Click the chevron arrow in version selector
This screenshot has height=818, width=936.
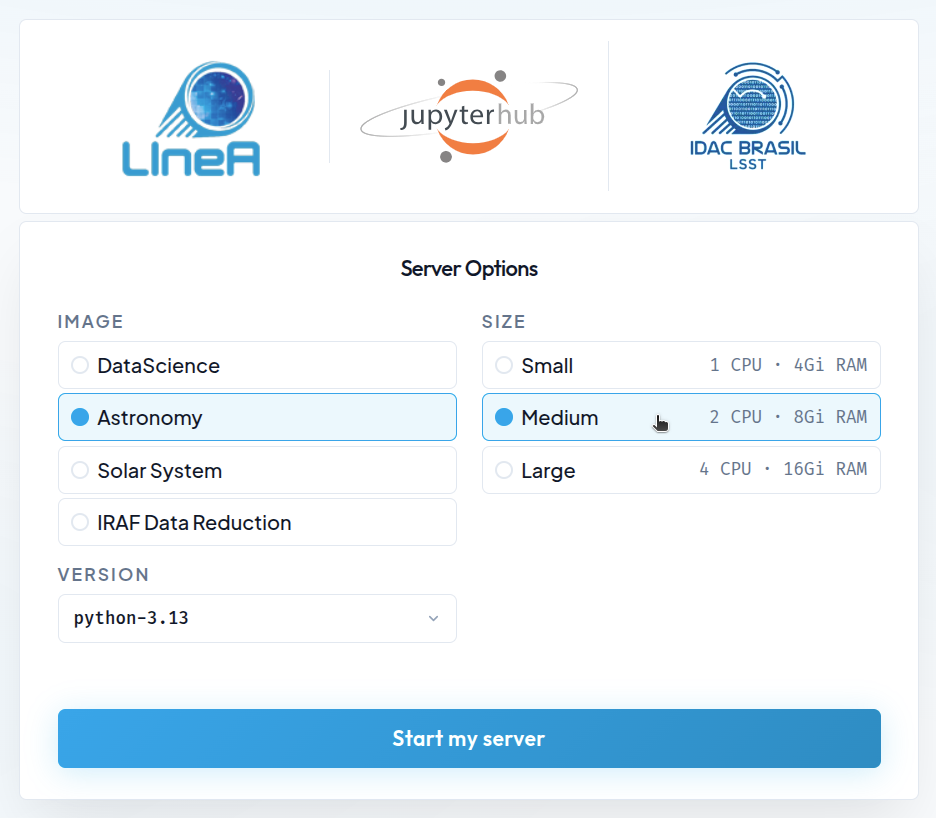pyautogui.click(x=433, y=618)
